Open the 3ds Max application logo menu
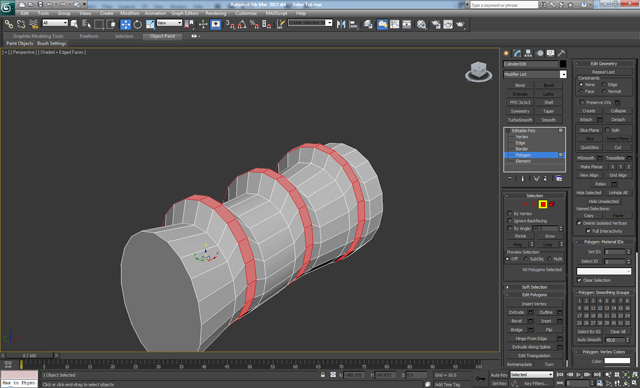The width and height of the screenshot is (640, 388). coord(7,7)
